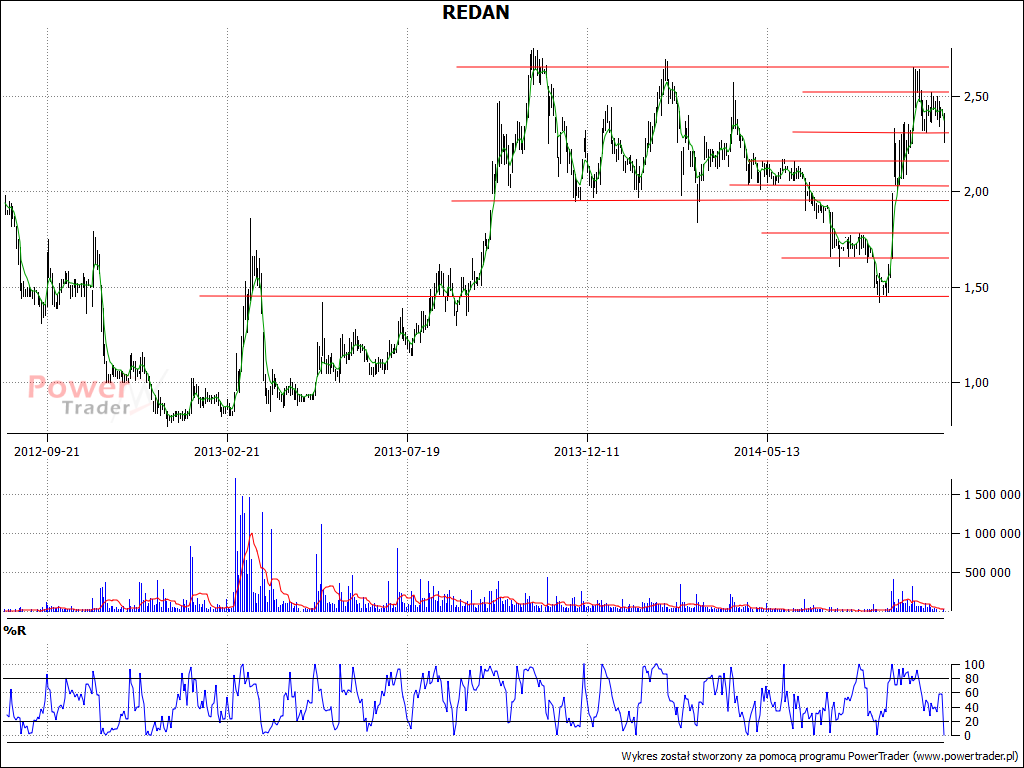Click the PowerTrader credit text at bottom
The width and height of the screenshot is (1024, 768).
tap(820, 756)
